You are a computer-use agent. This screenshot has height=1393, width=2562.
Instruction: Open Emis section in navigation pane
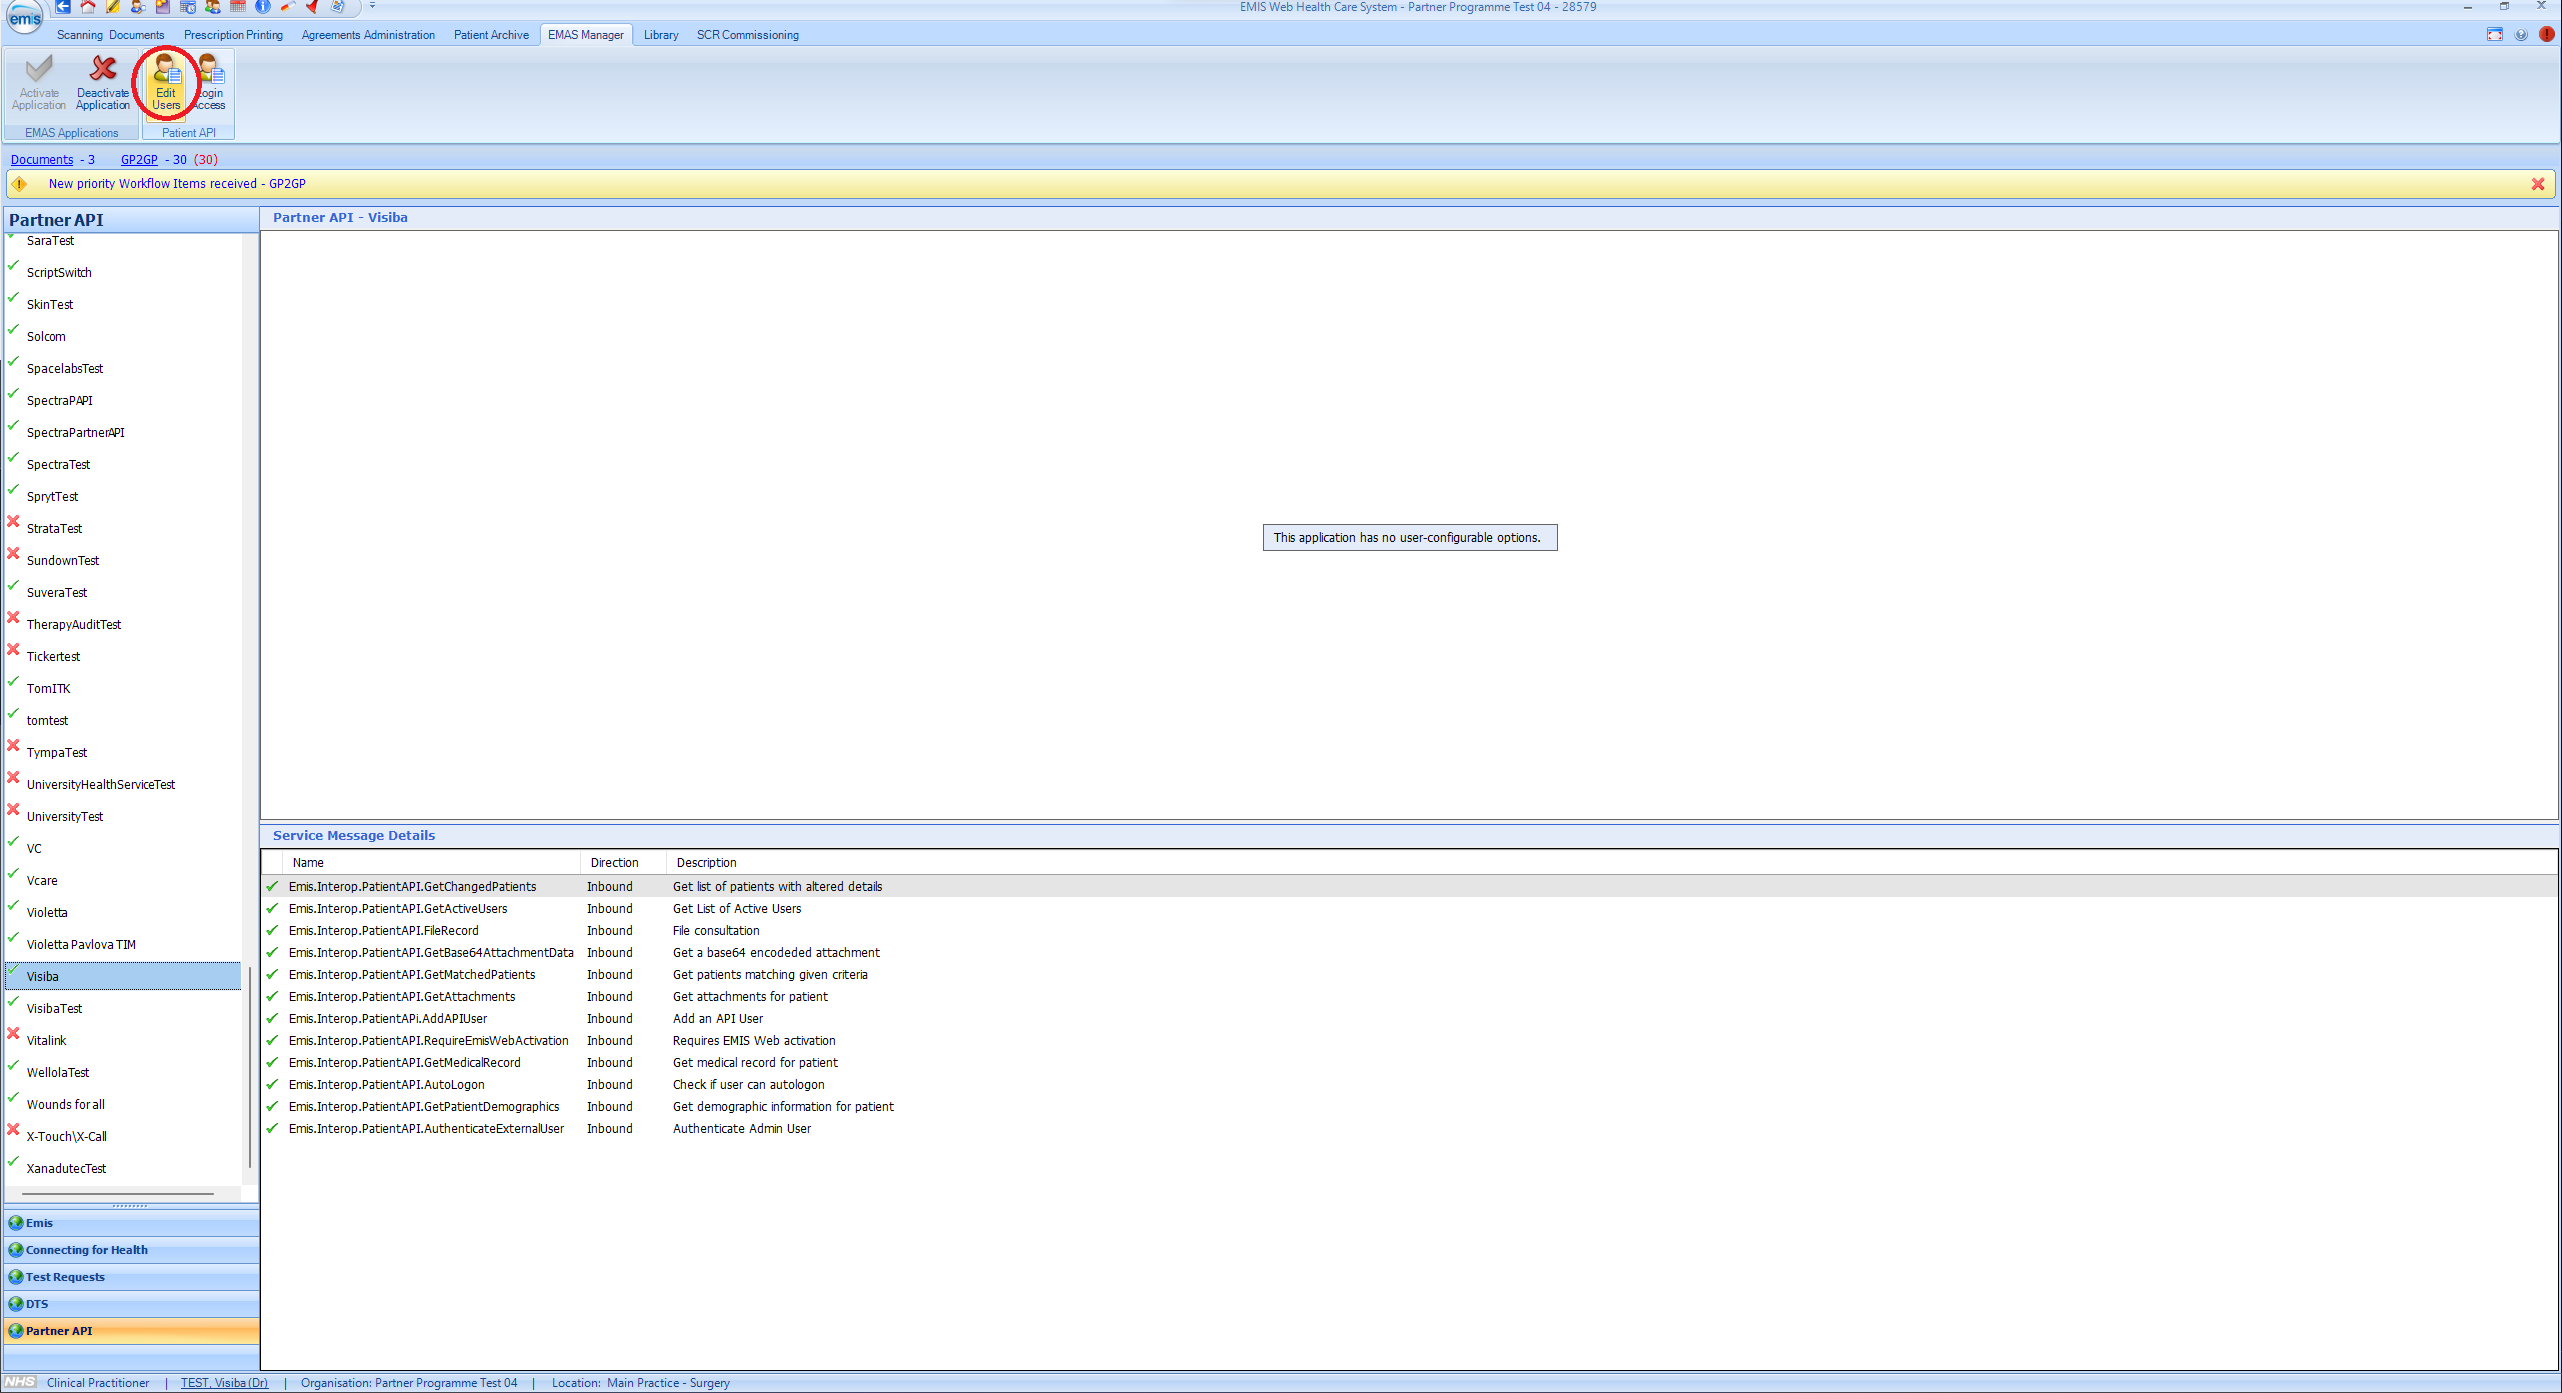(132, 1223)
